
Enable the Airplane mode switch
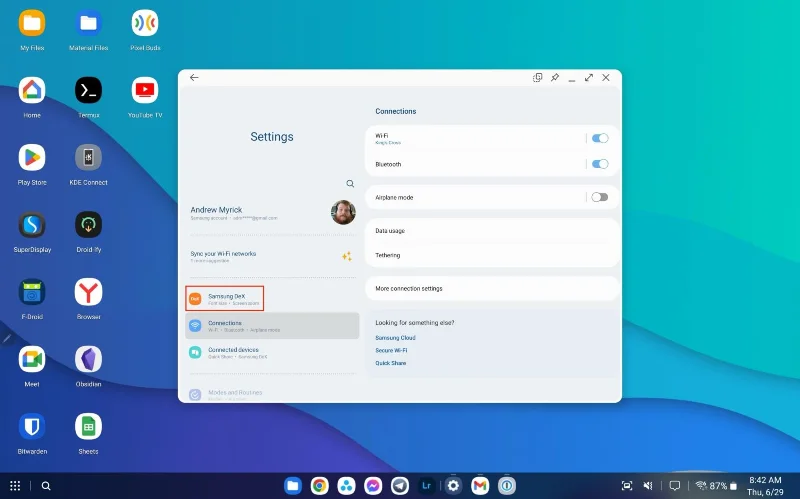(599, 197)
